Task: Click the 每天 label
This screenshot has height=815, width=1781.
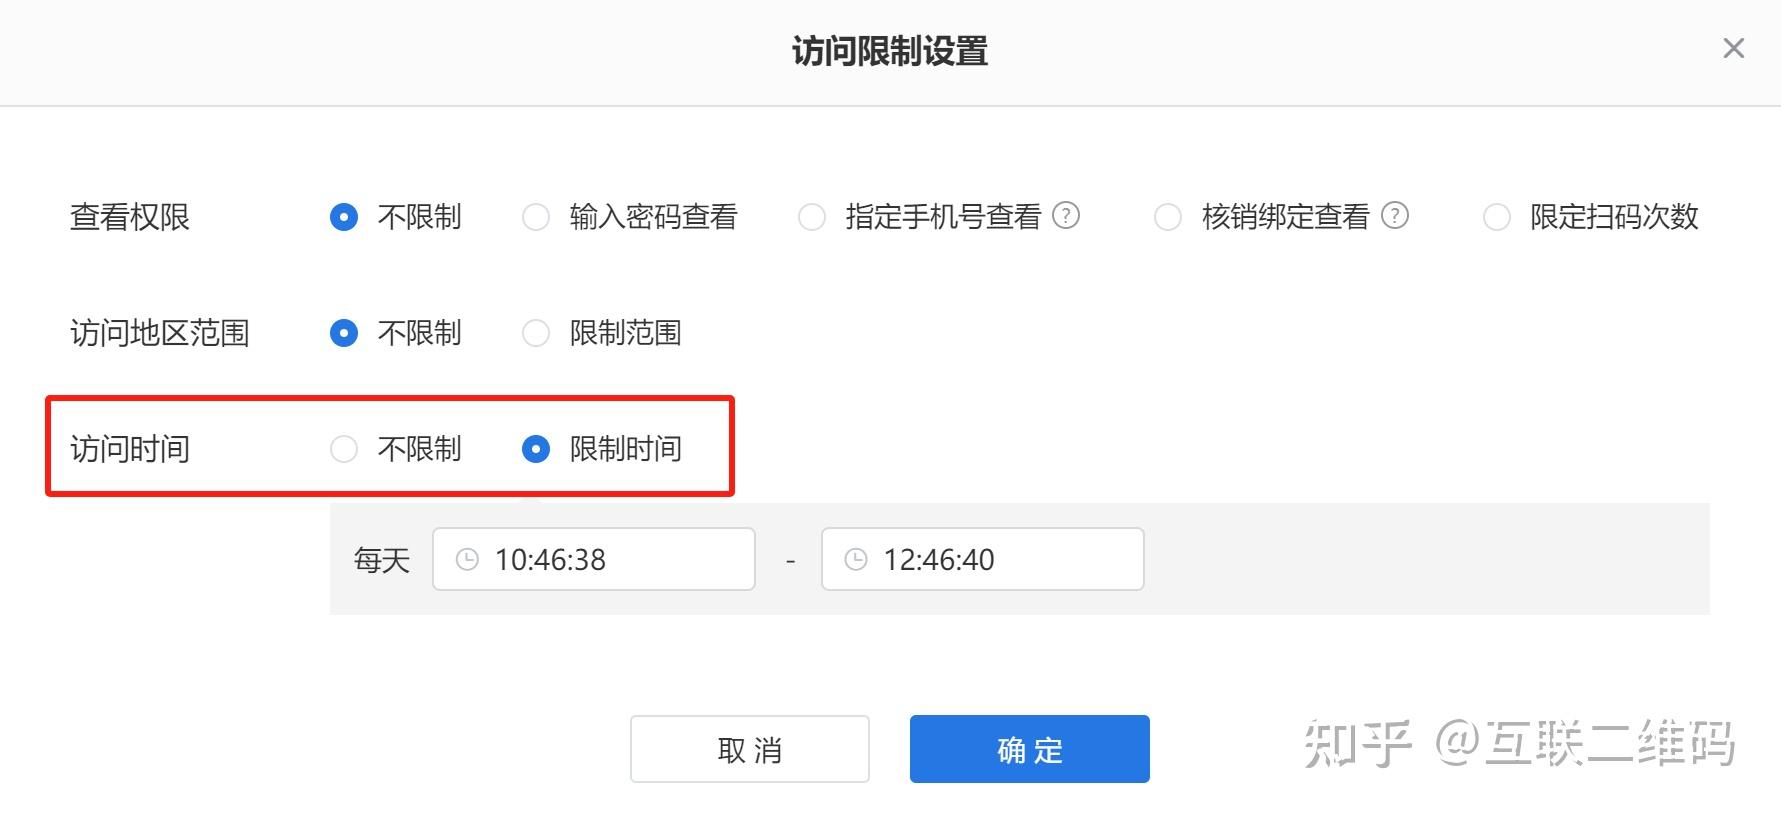Action: (x=382, y=560)
